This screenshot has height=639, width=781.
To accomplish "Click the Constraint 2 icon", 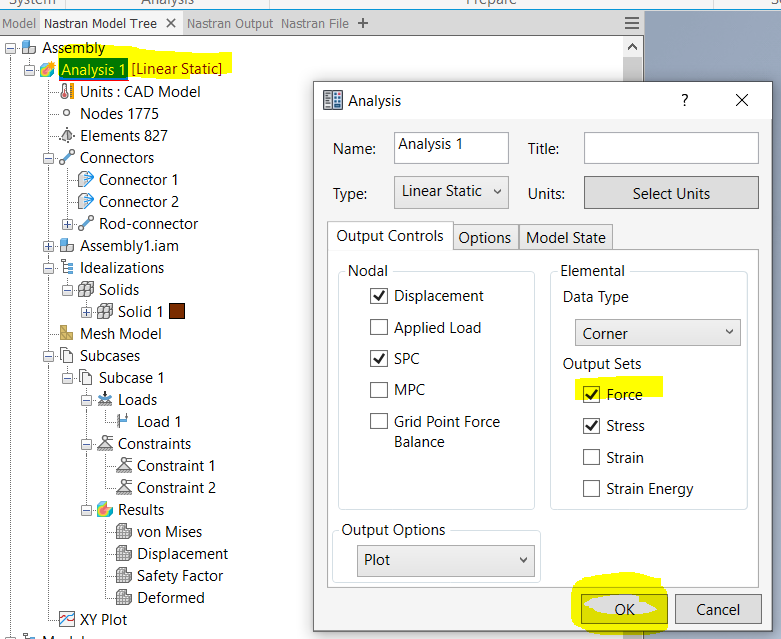I will coord(124,487).
